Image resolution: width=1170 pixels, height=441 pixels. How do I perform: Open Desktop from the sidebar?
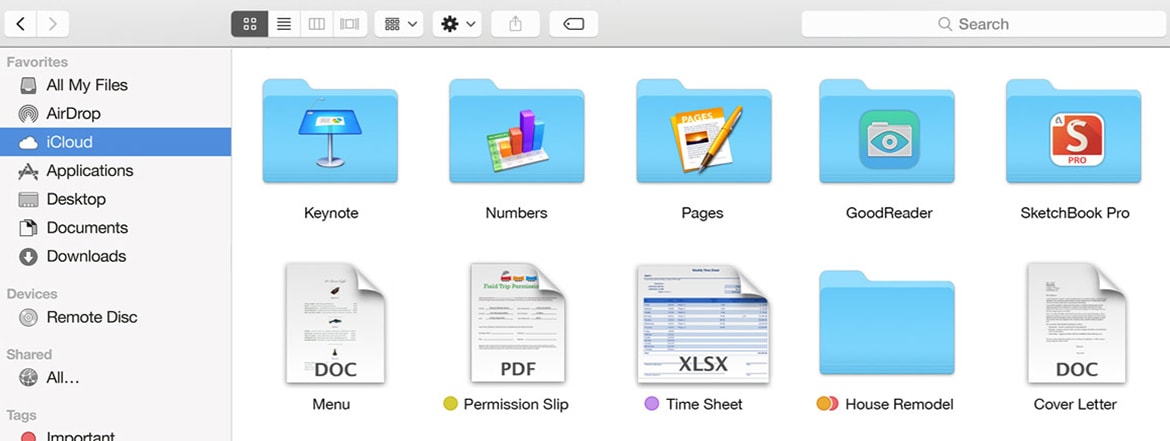116,199
